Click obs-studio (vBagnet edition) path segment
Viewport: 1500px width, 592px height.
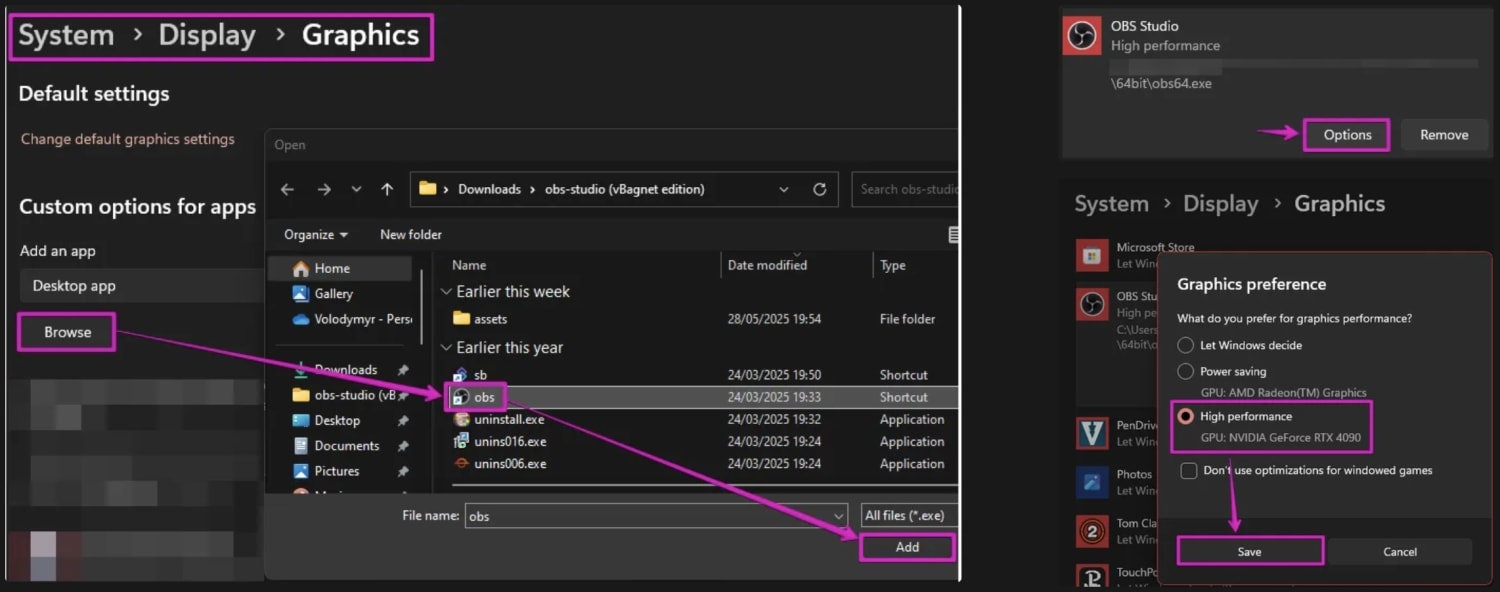pyautogui.click(x=625, y=189)
